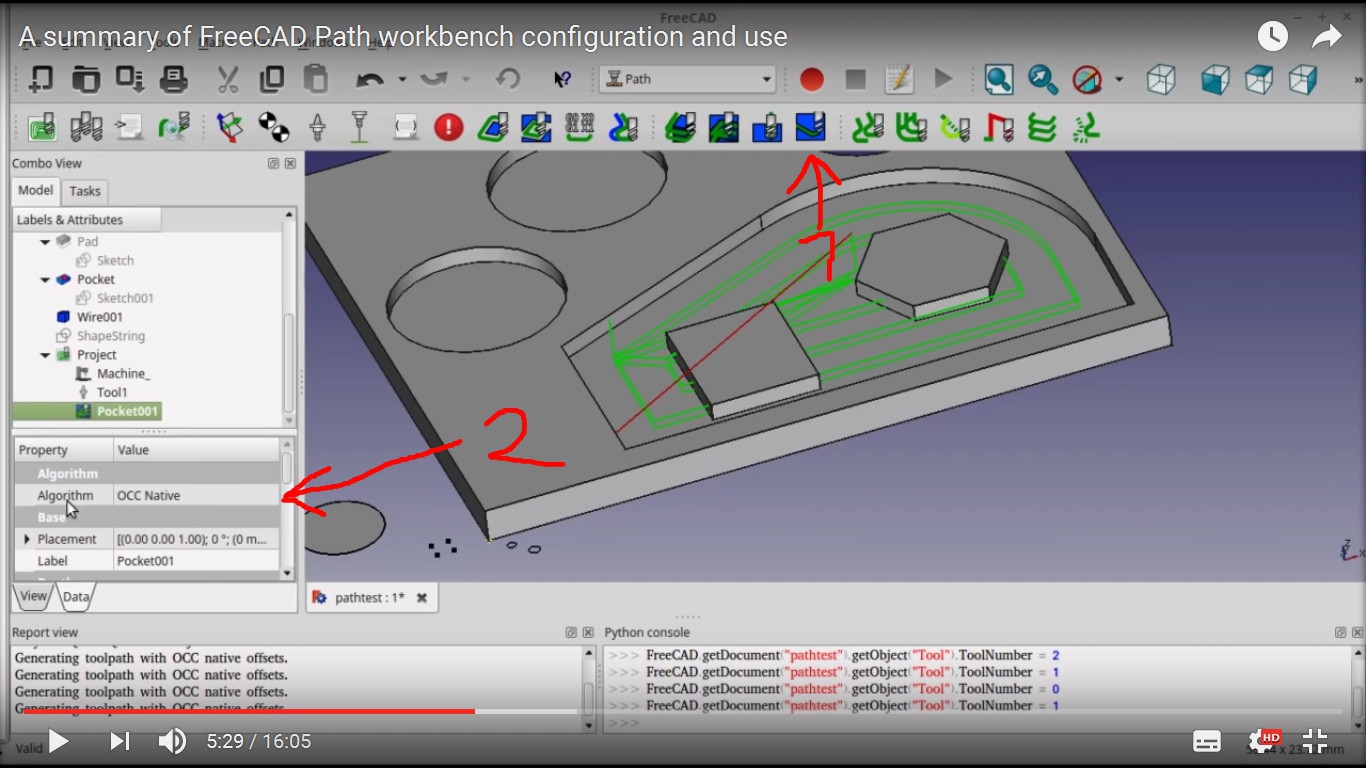Mute the video volume speaker
This screenshot has width=1366, height=768.
(172, 741)
